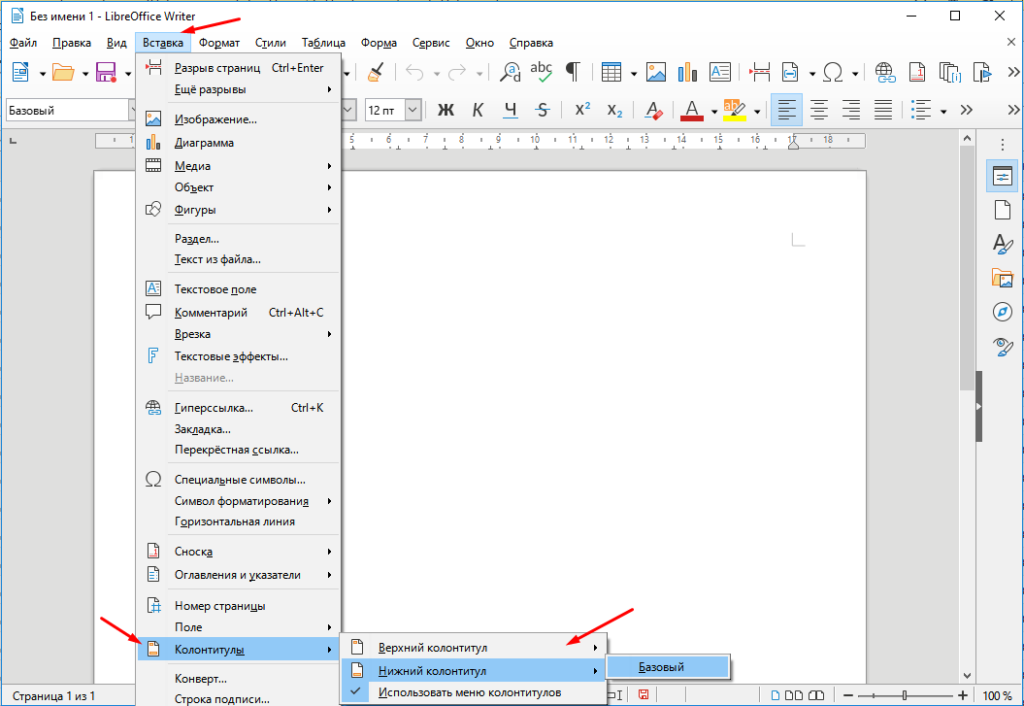Insert table using the toolbar grid icon

(x=611, y=72)
